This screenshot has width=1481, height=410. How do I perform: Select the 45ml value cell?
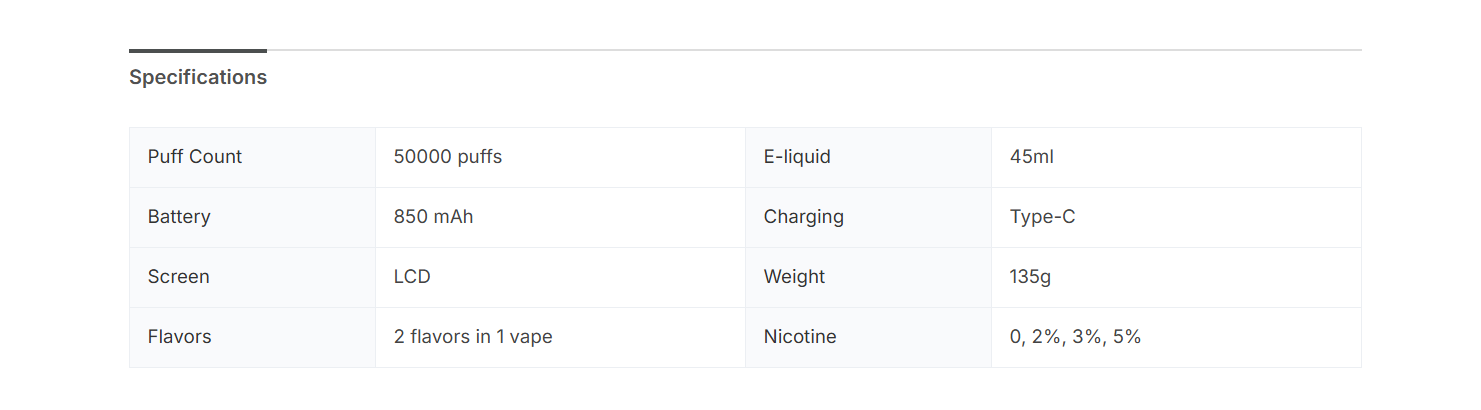click(1032, 157)
